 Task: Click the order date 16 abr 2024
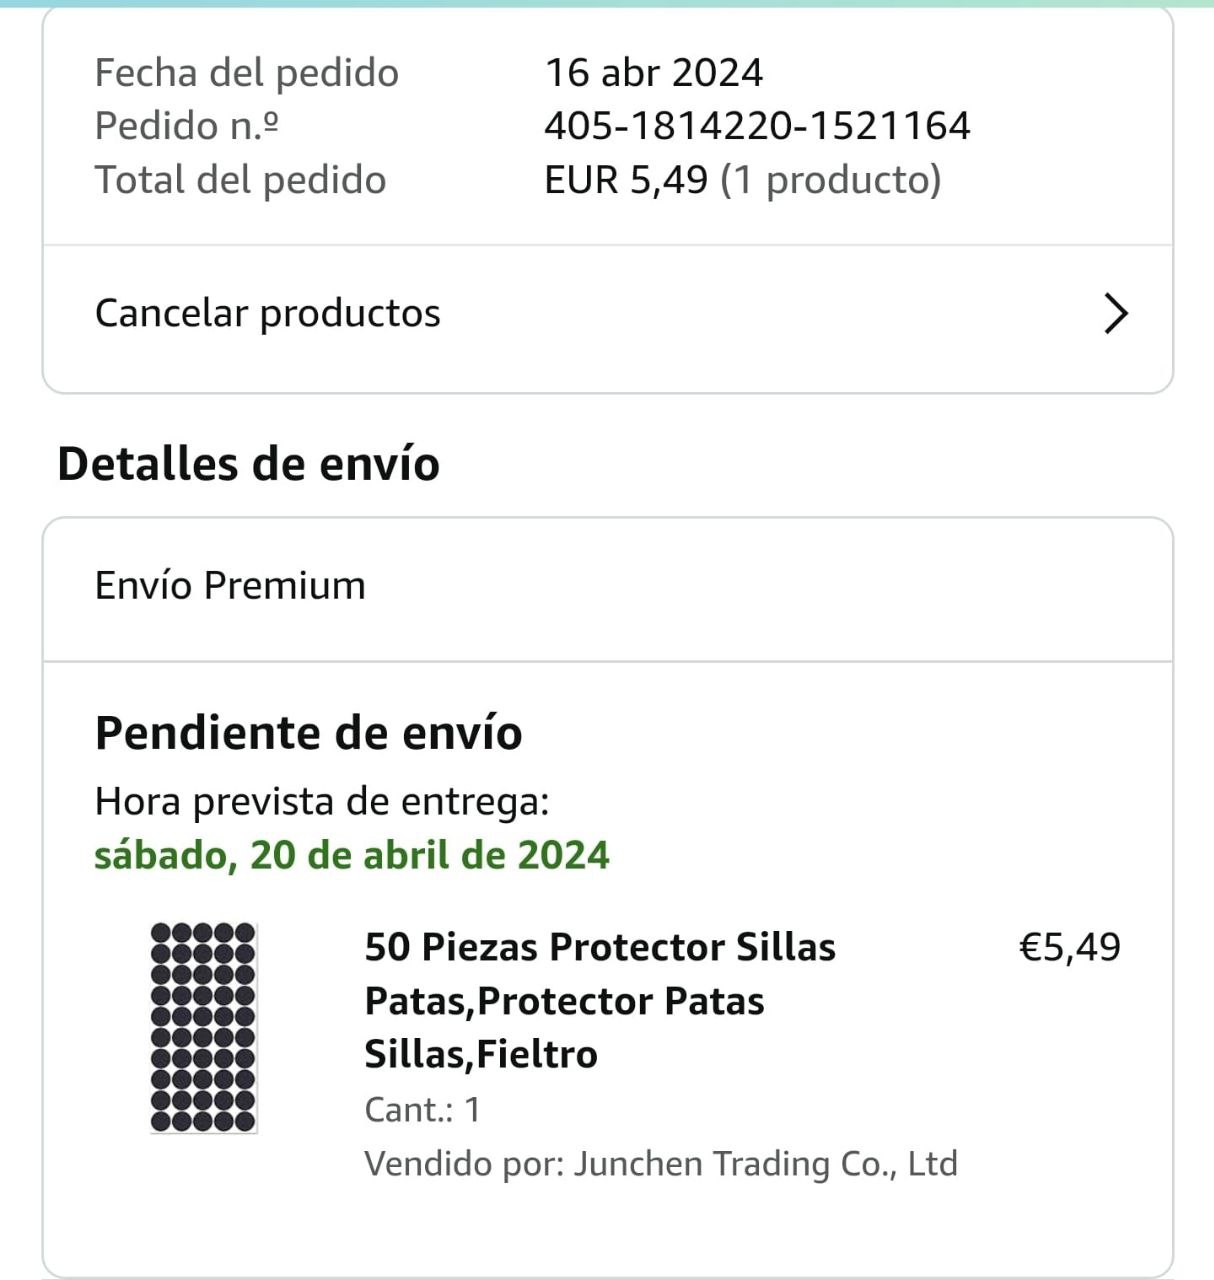pyautogui.click(x=653, y=73)
